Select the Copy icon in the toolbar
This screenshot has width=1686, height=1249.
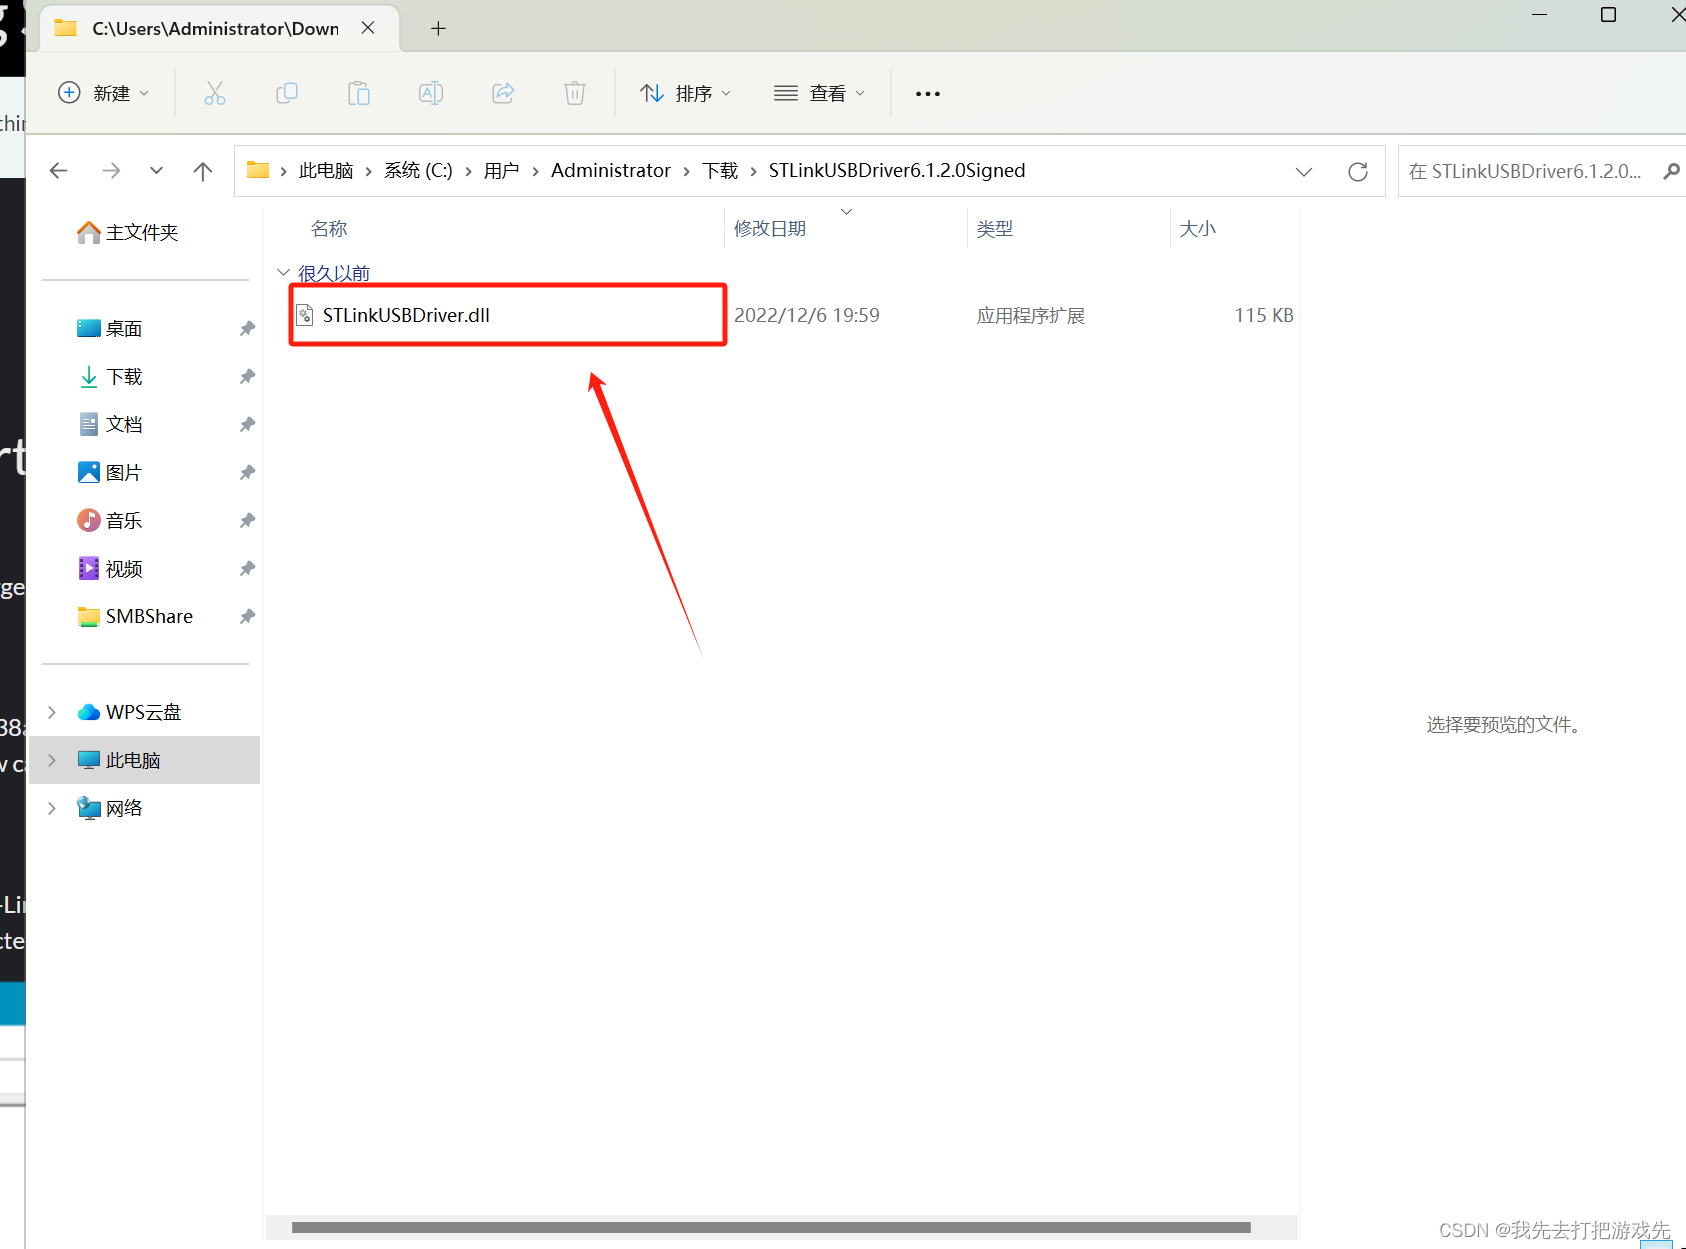tap(287, 93)
